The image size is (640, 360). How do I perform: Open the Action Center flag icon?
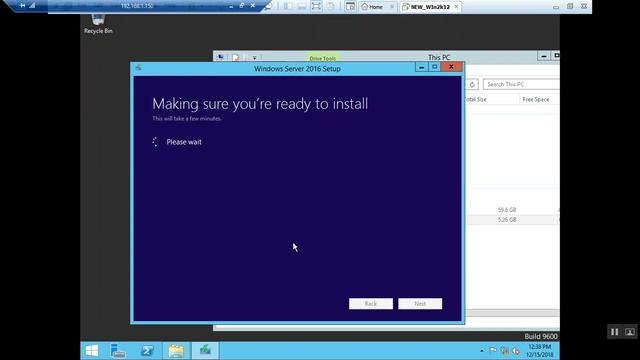[493, 351]
